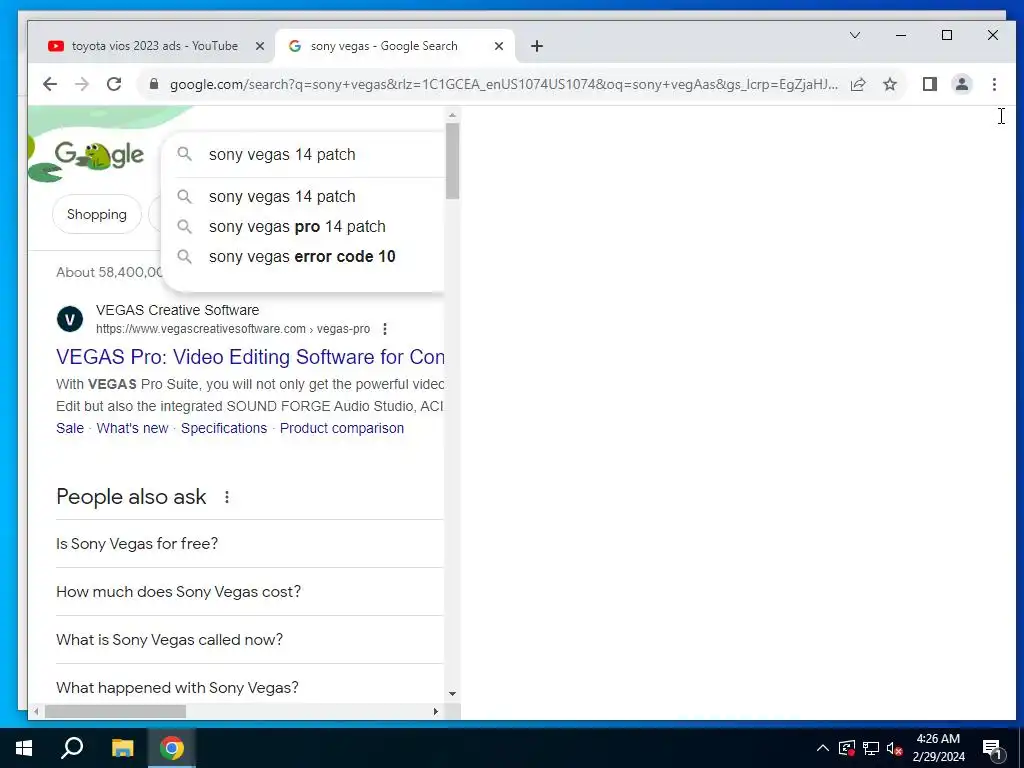Screen dimensions: 1024x768
Task: Open Windows taskbar search
Action: pyautogui.click(x=72, y=748)
